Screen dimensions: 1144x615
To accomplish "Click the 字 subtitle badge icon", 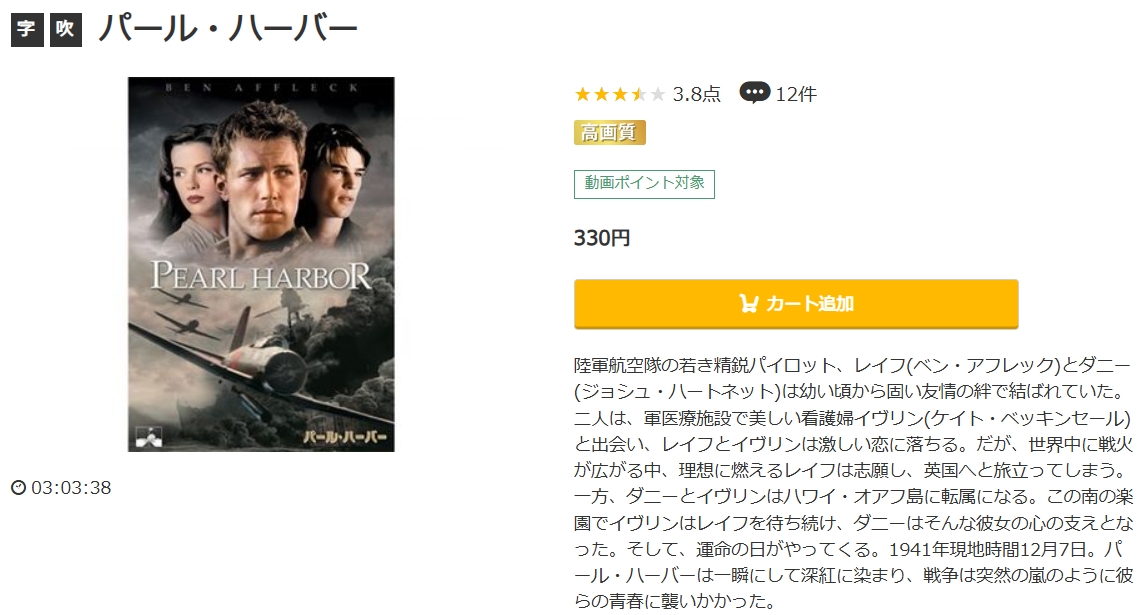I will click(27, 29).
